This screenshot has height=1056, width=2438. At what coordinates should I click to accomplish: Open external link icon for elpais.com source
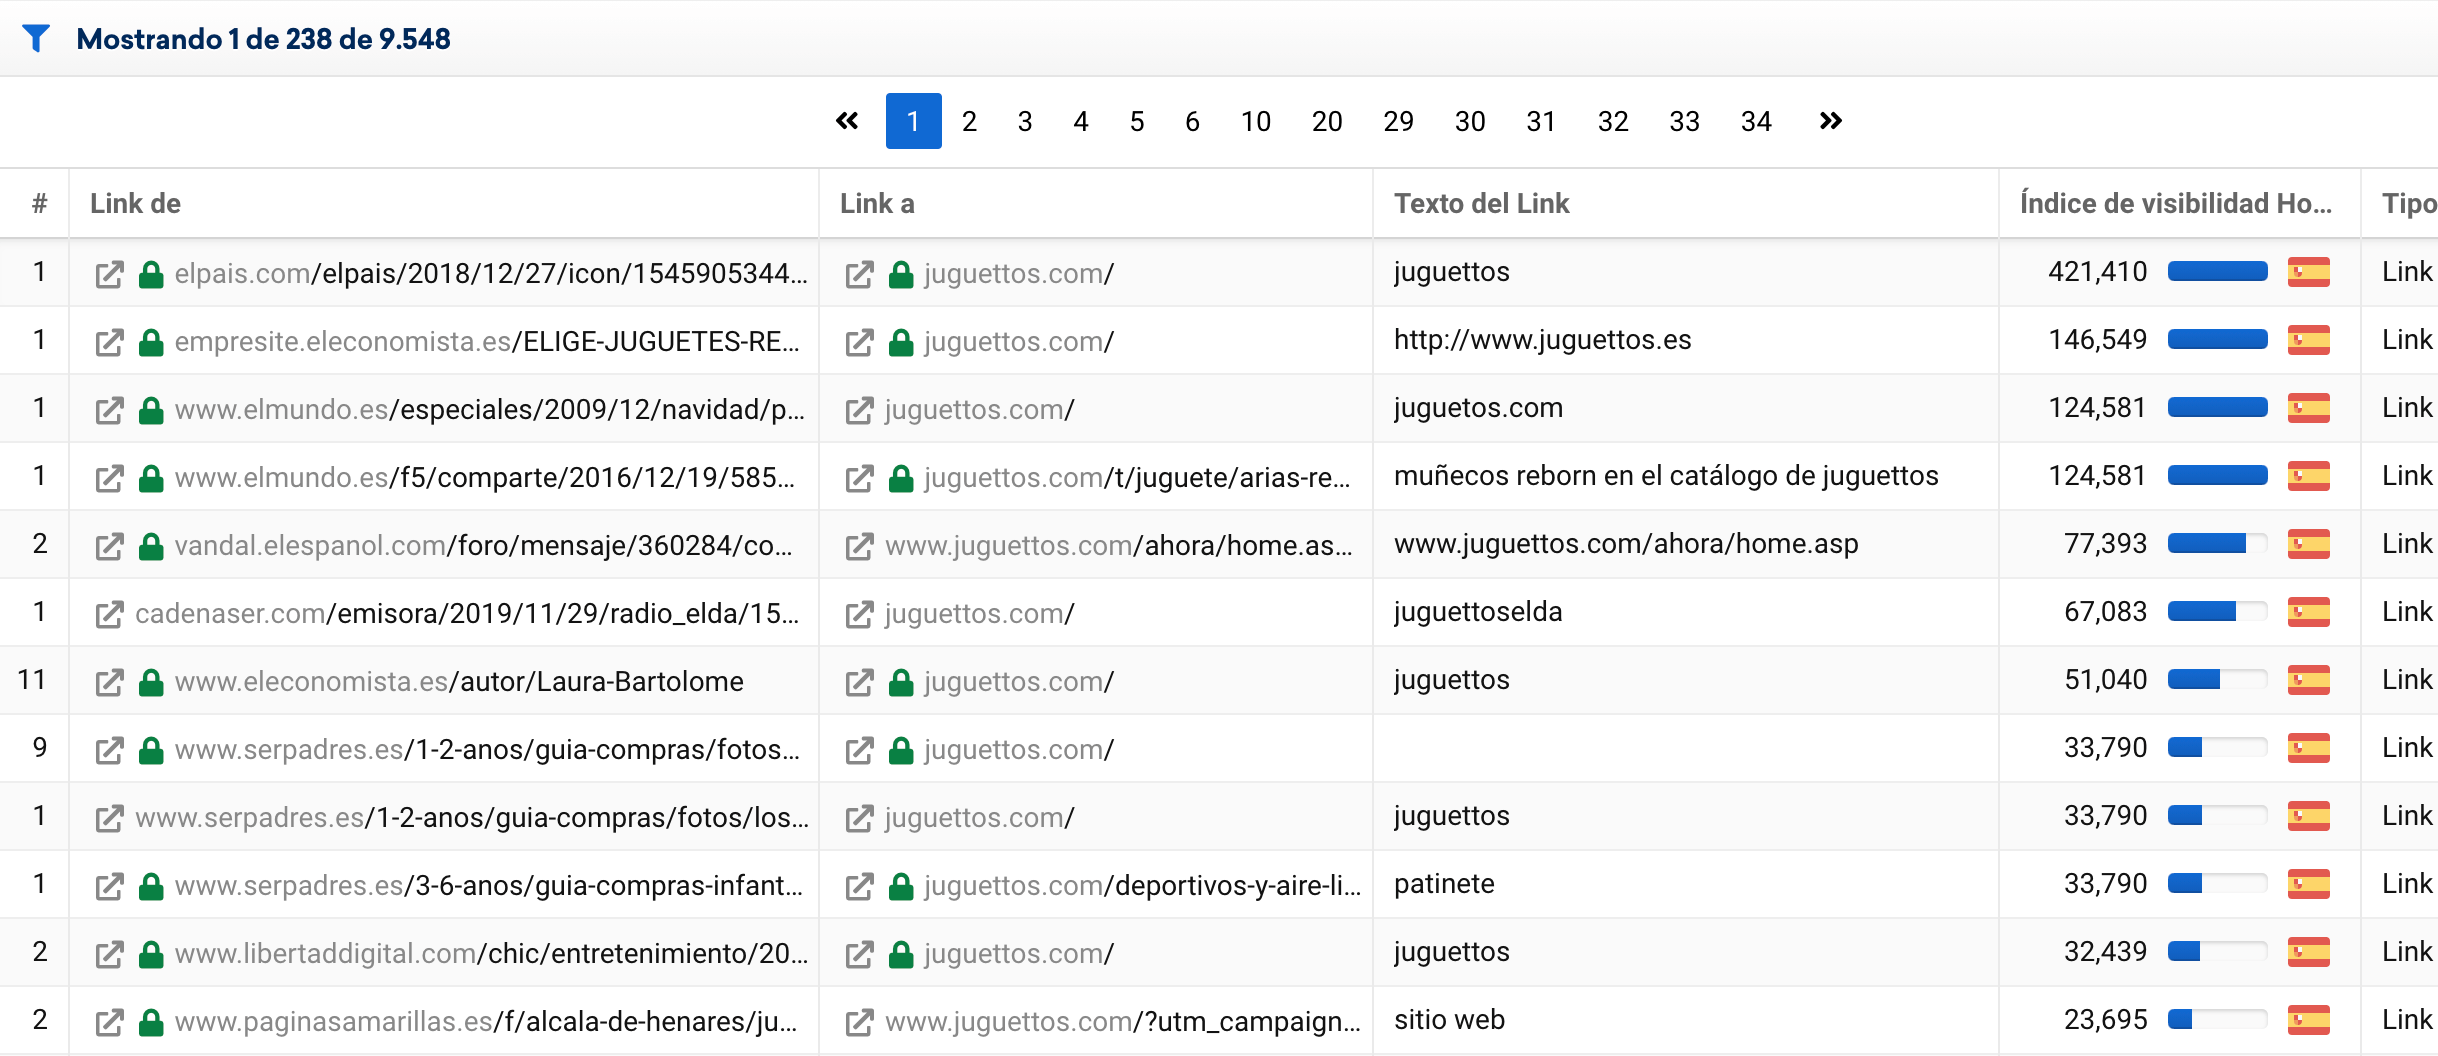(109, 274)
